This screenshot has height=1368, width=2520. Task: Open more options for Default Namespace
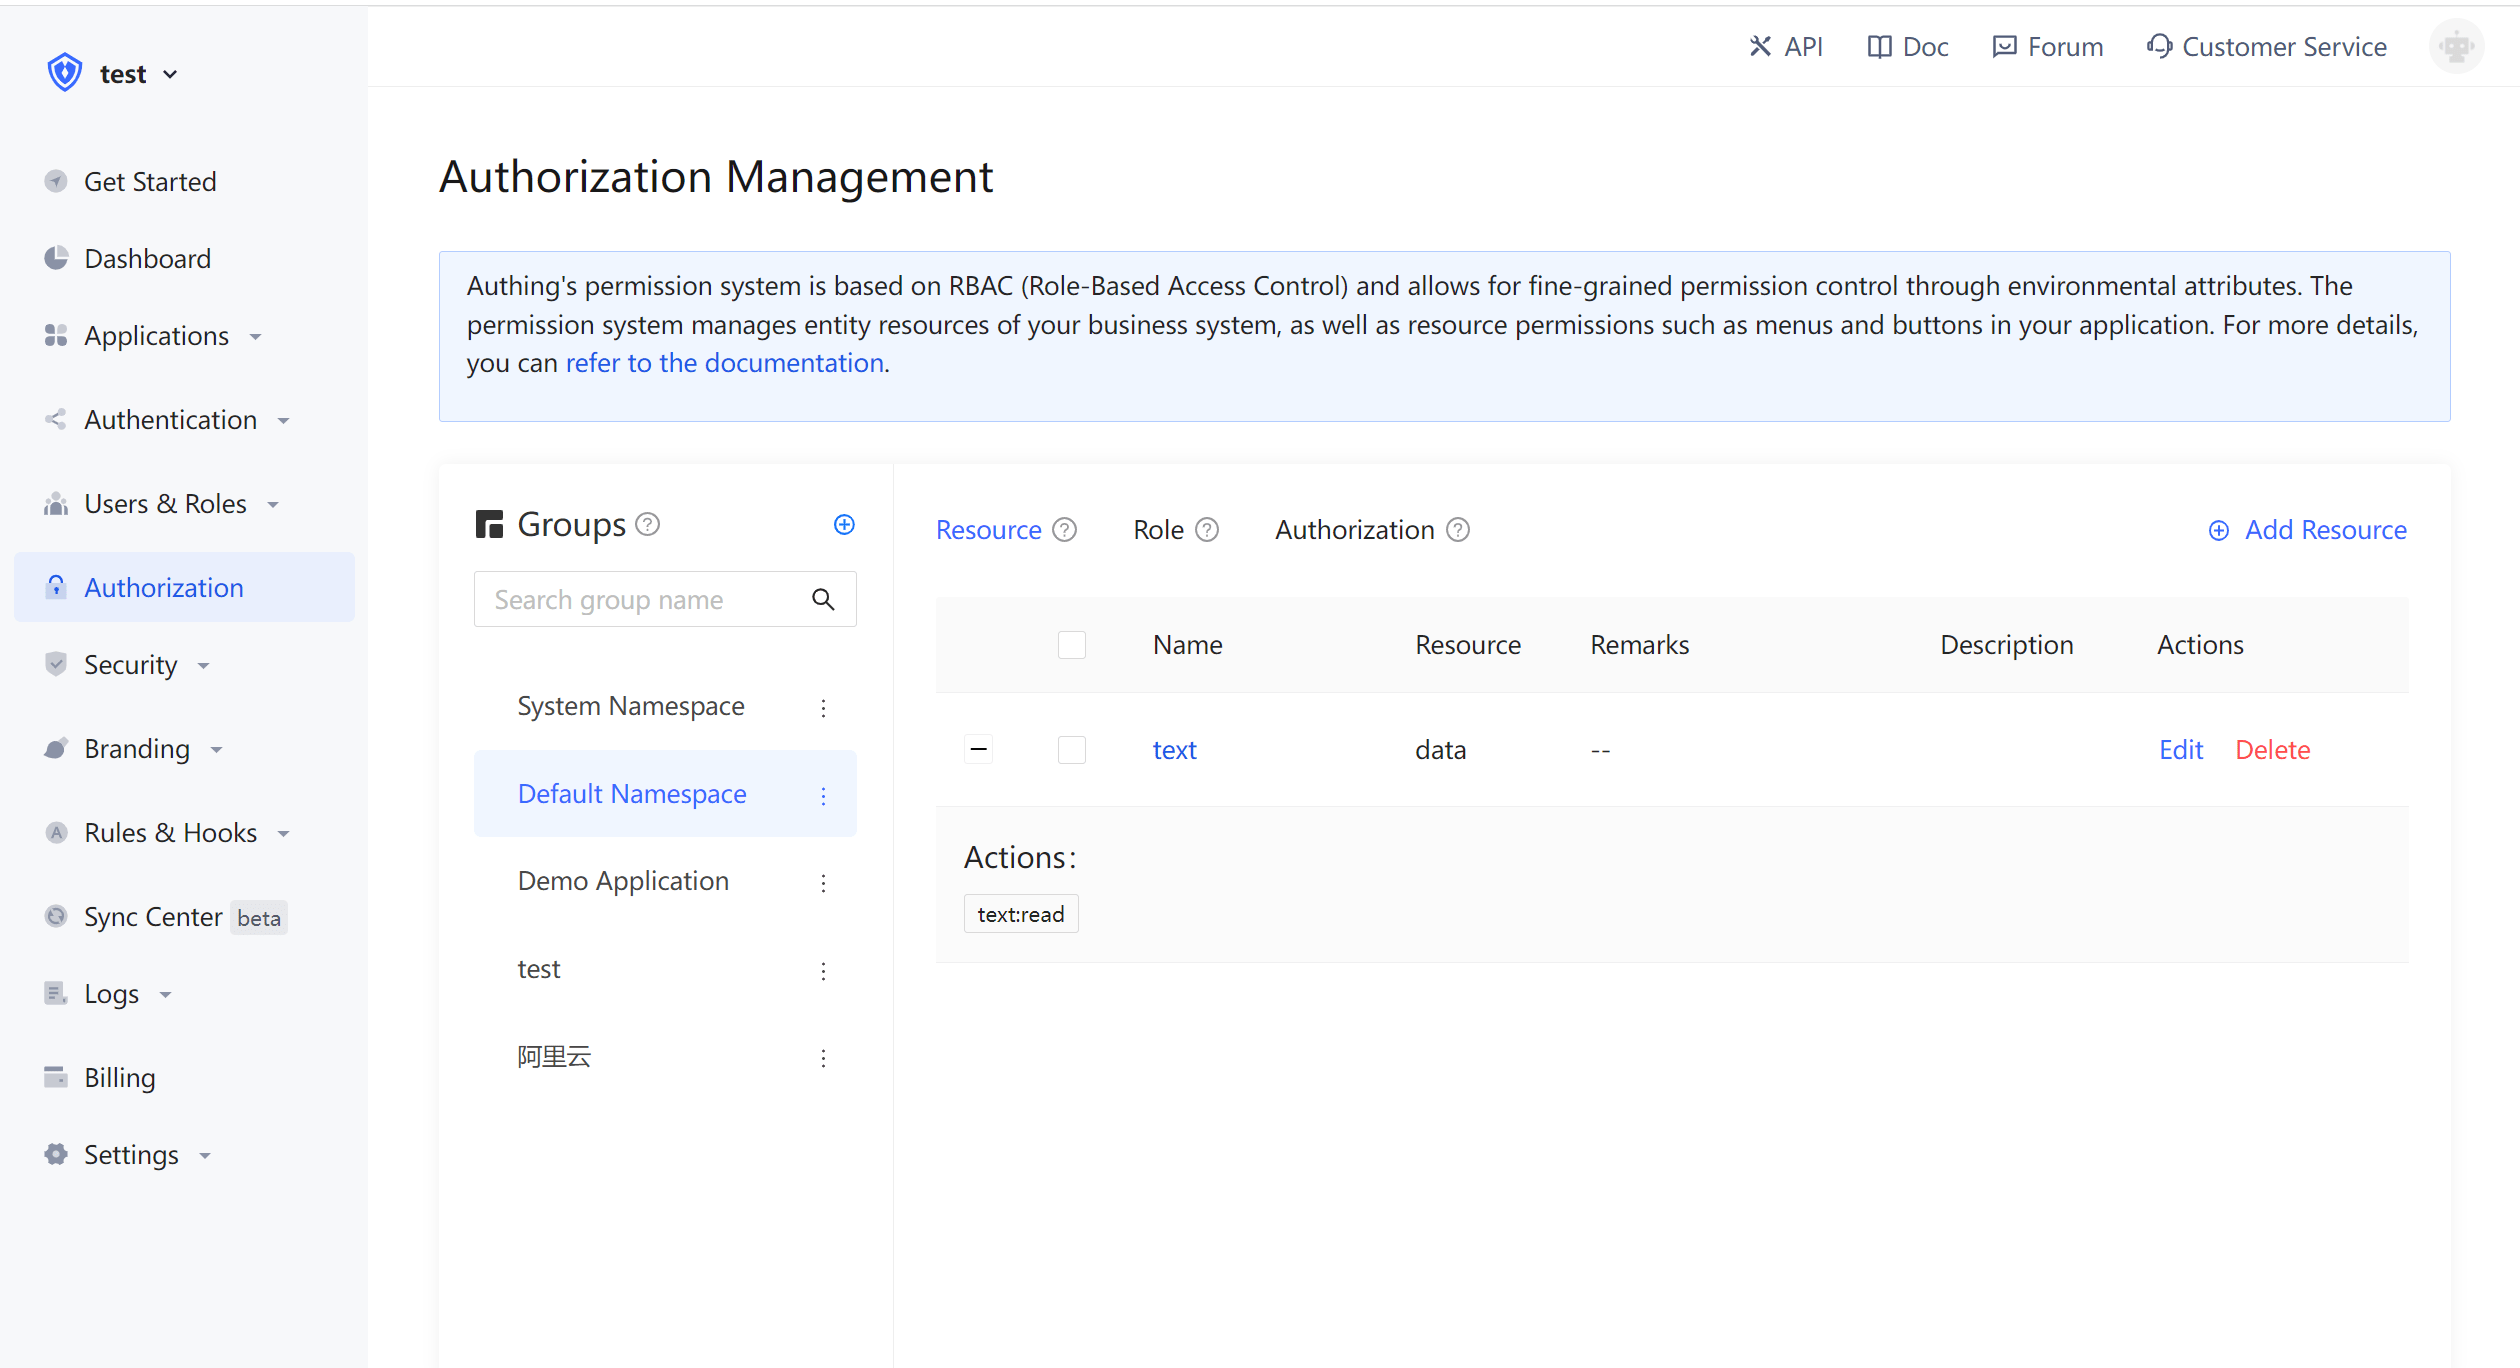(823, 795)
